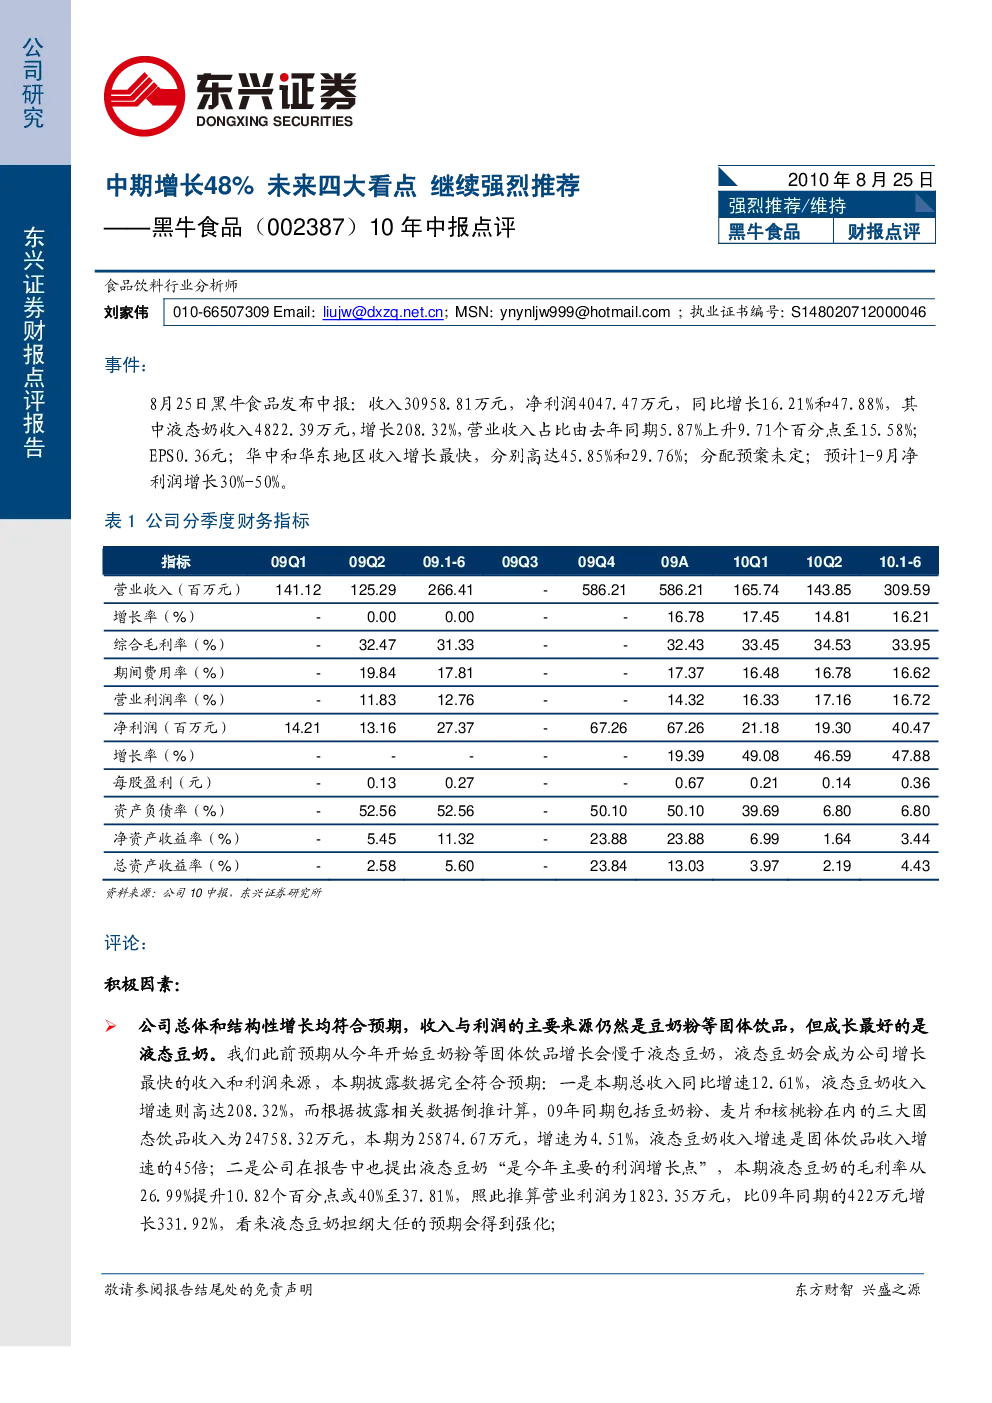Click the '09Q4' column header
The image size is (992, 1403).
[x=596, y=562]
